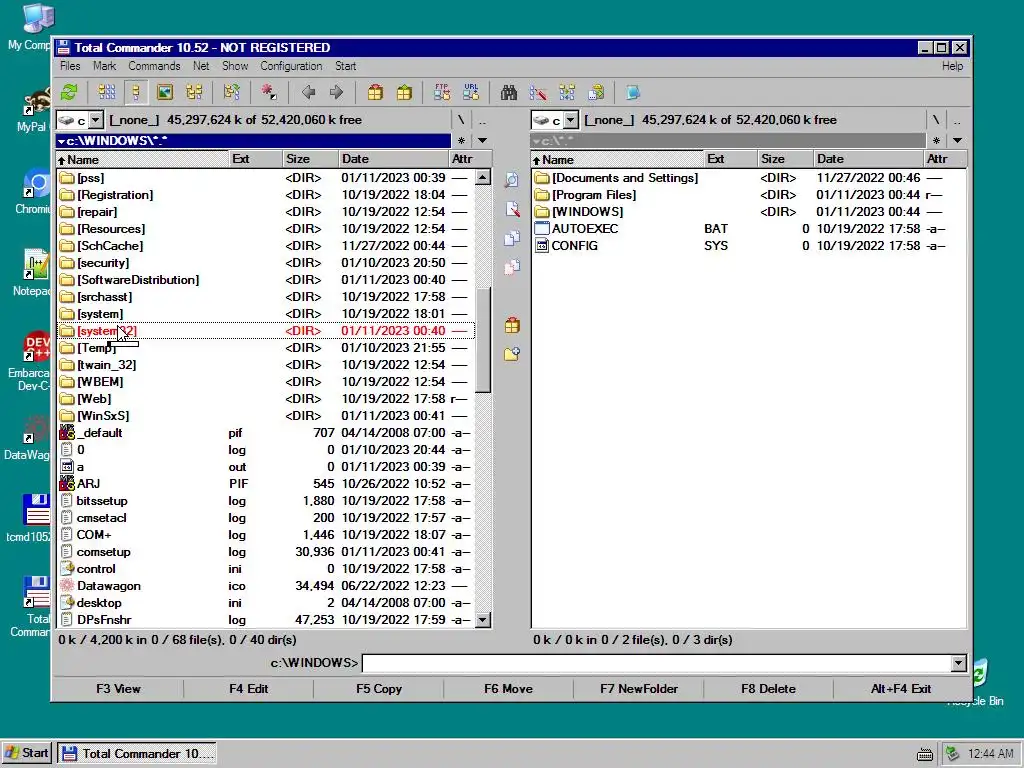Click the Windows Start button

coord(27,753)
